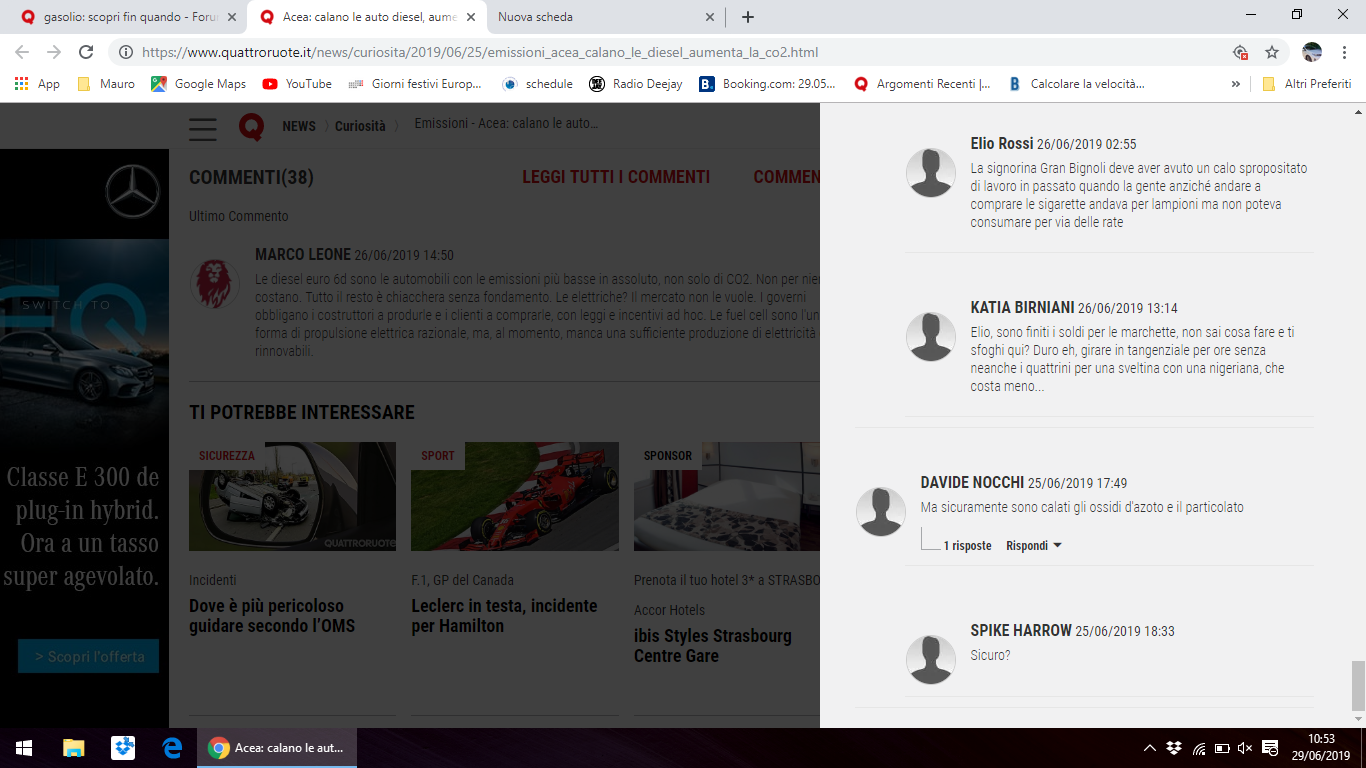The image size is (1366, 768).
Task: Open the hamburger menu on Quattroruote header
Action: [x=203, y=127]
